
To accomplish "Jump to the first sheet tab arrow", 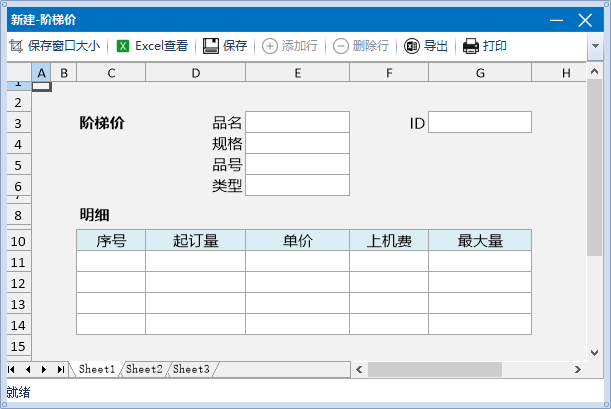I will coord(12,369).
